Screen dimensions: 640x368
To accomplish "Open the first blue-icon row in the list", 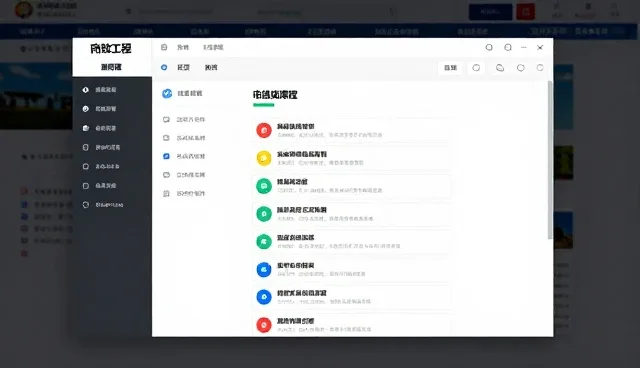I will point(352,269).
